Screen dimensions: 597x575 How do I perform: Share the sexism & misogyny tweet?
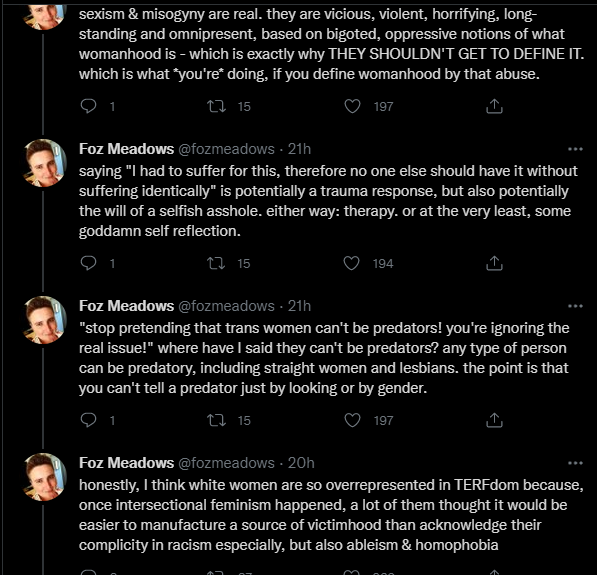coord(494,106)
